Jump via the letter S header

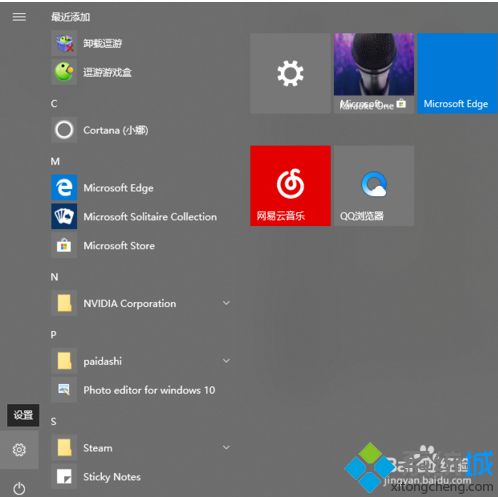[x=53, y=421]
